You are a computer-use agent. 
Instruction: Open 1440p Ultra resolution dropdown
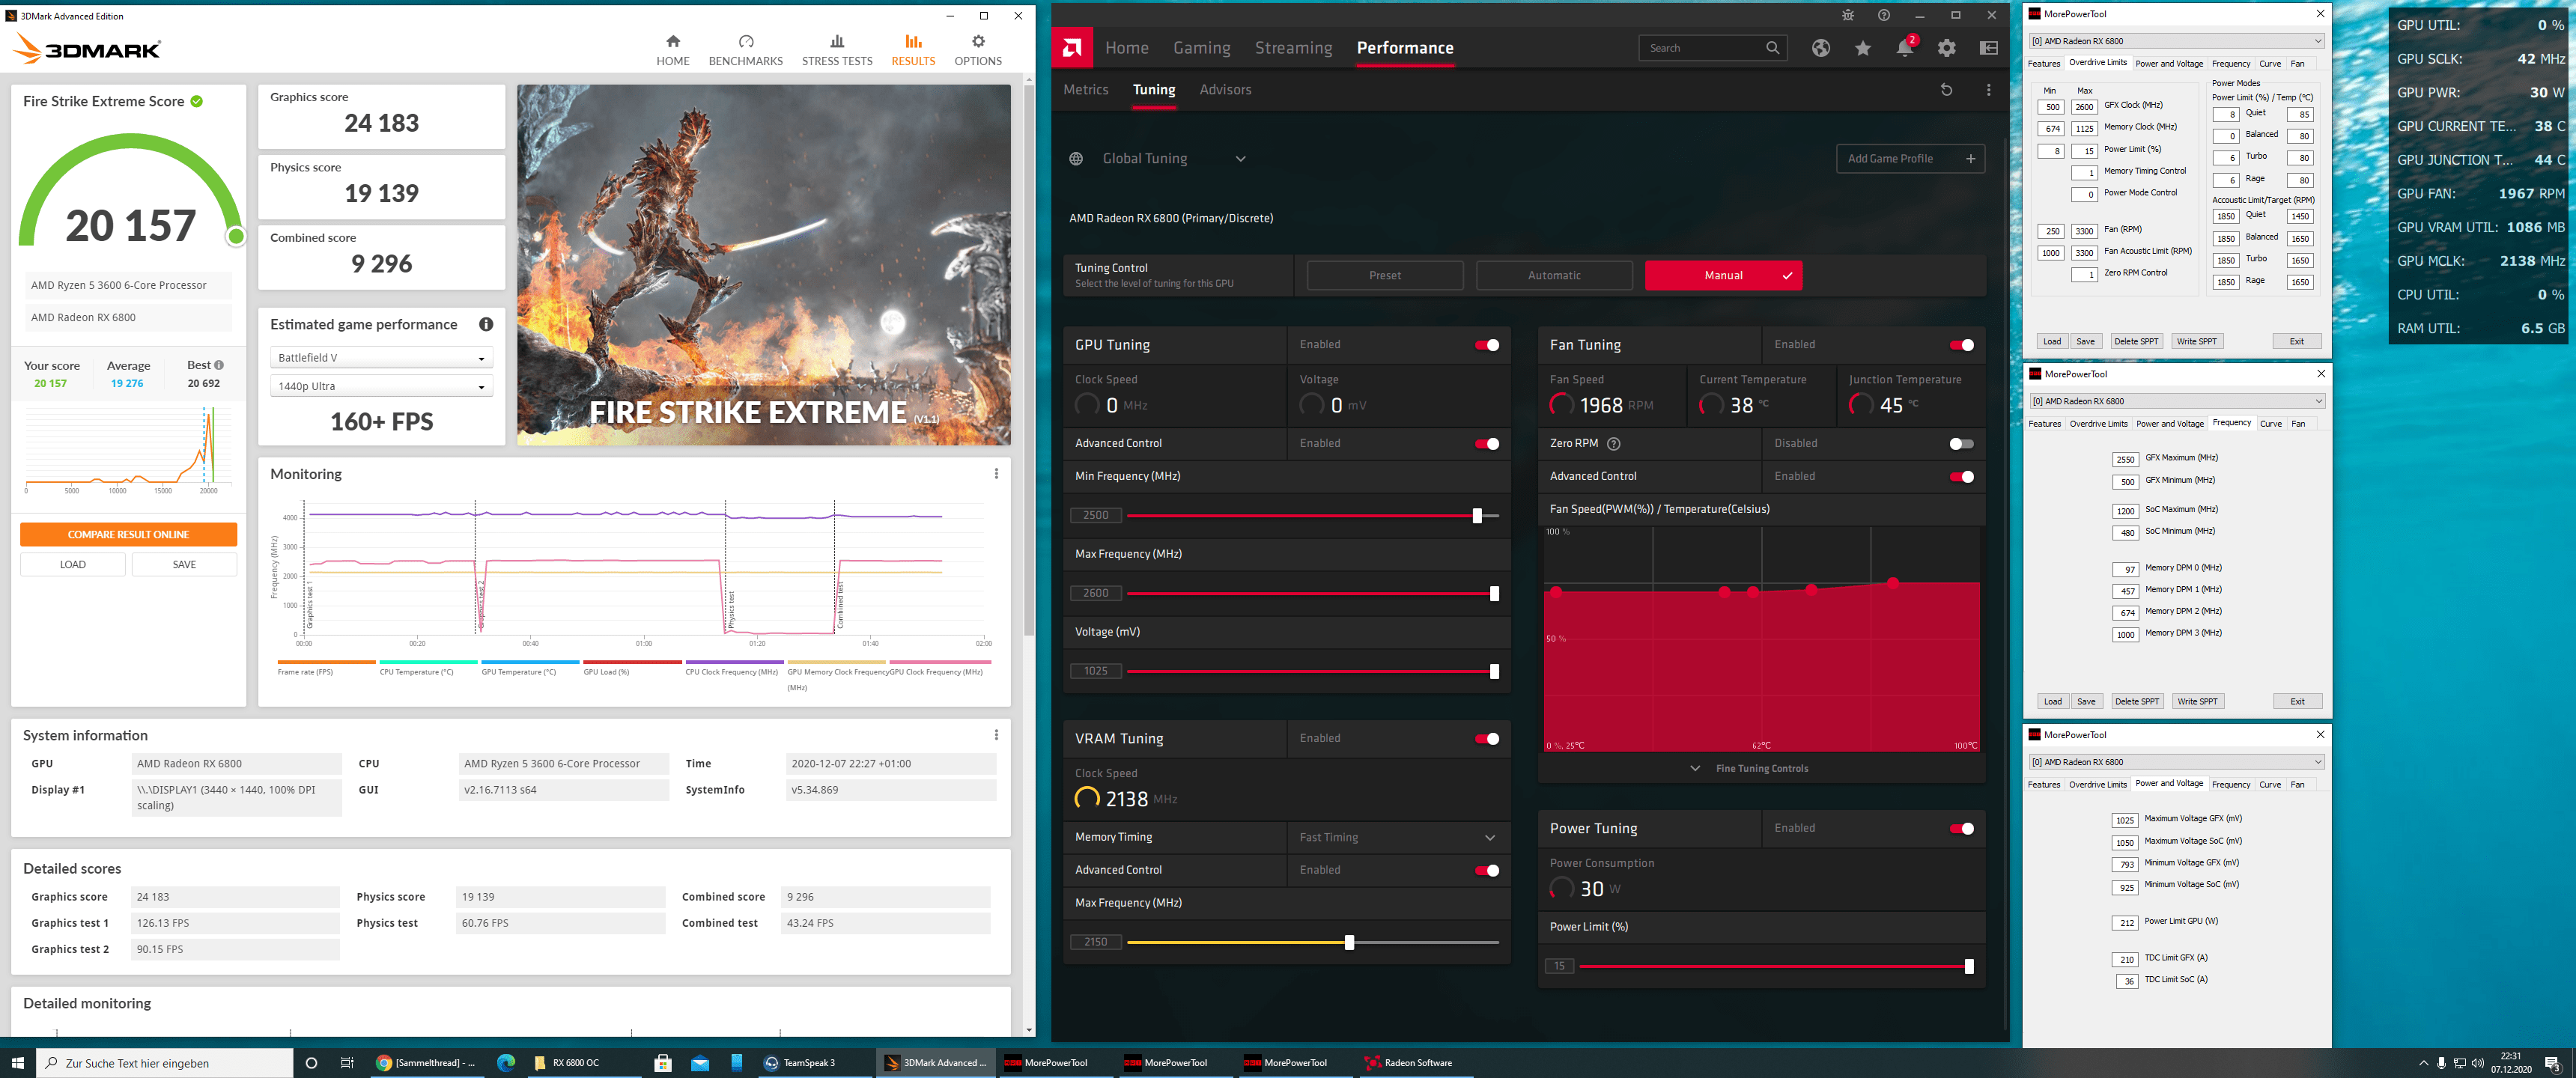[381, 386]
